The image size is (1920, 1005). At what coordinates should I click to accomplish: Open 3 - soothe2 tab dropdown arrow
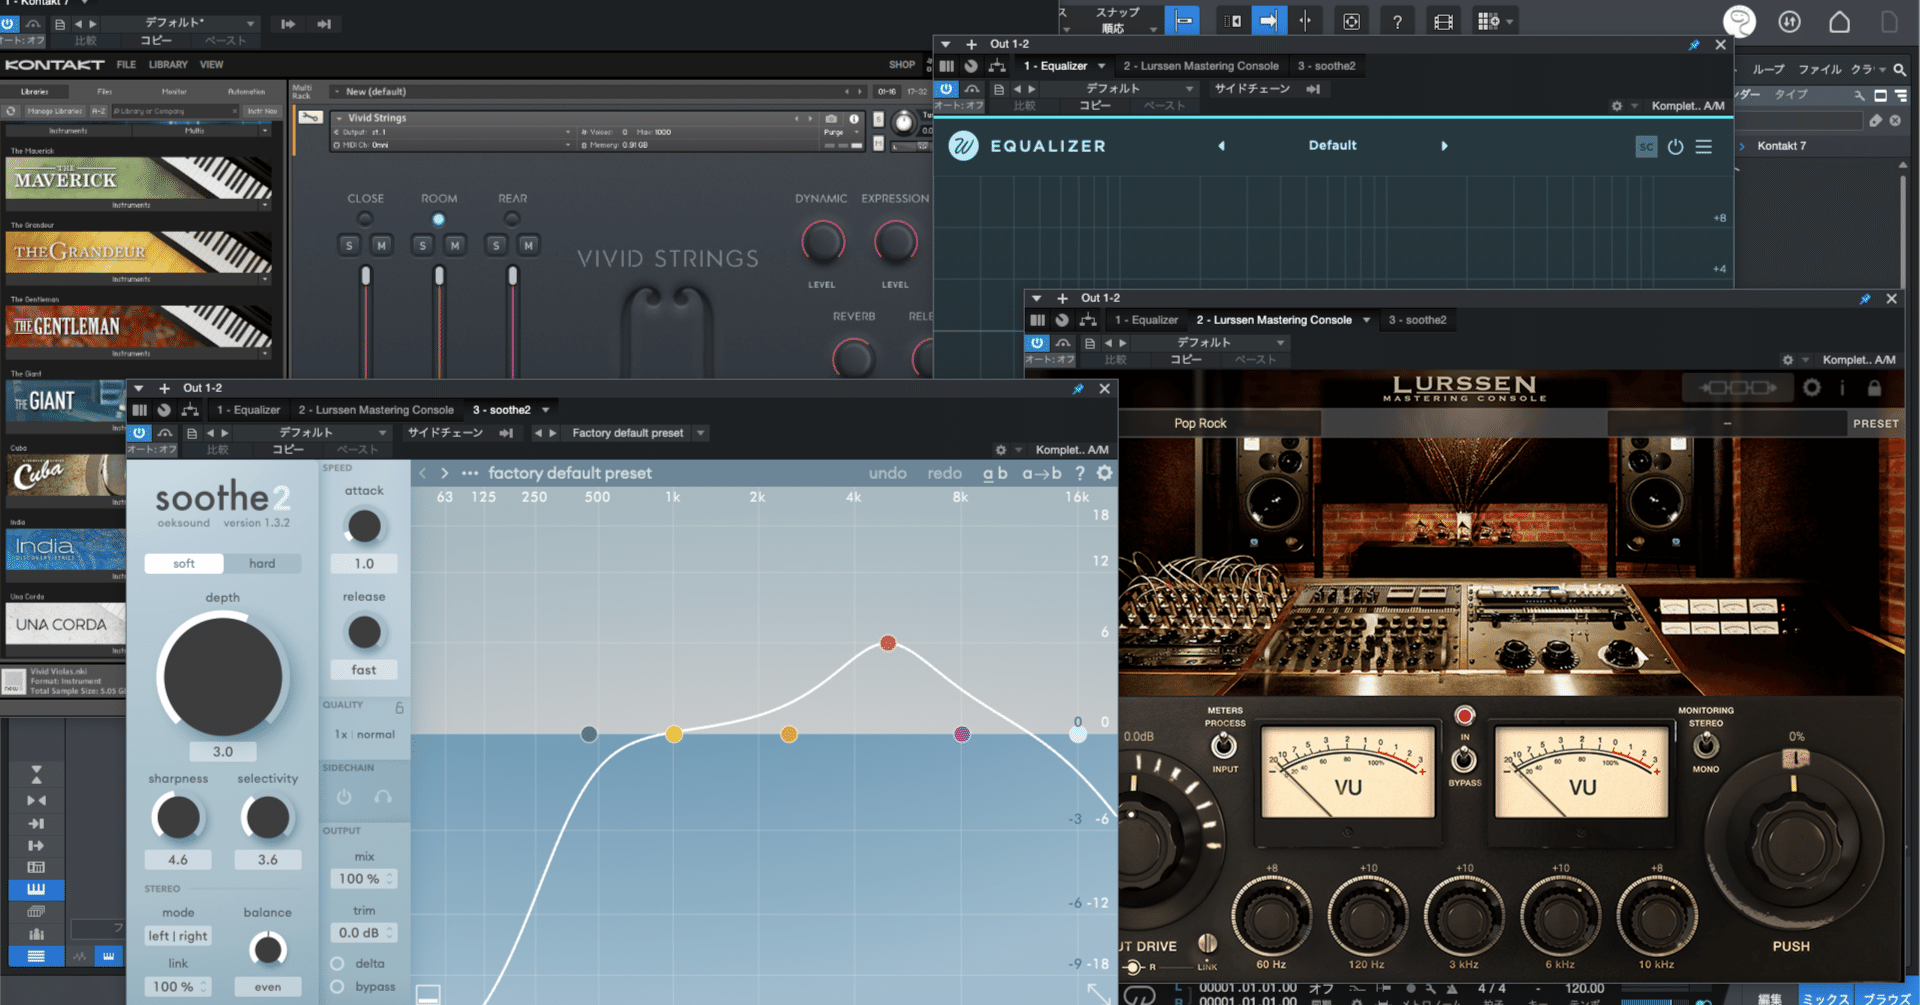(545, 410)
